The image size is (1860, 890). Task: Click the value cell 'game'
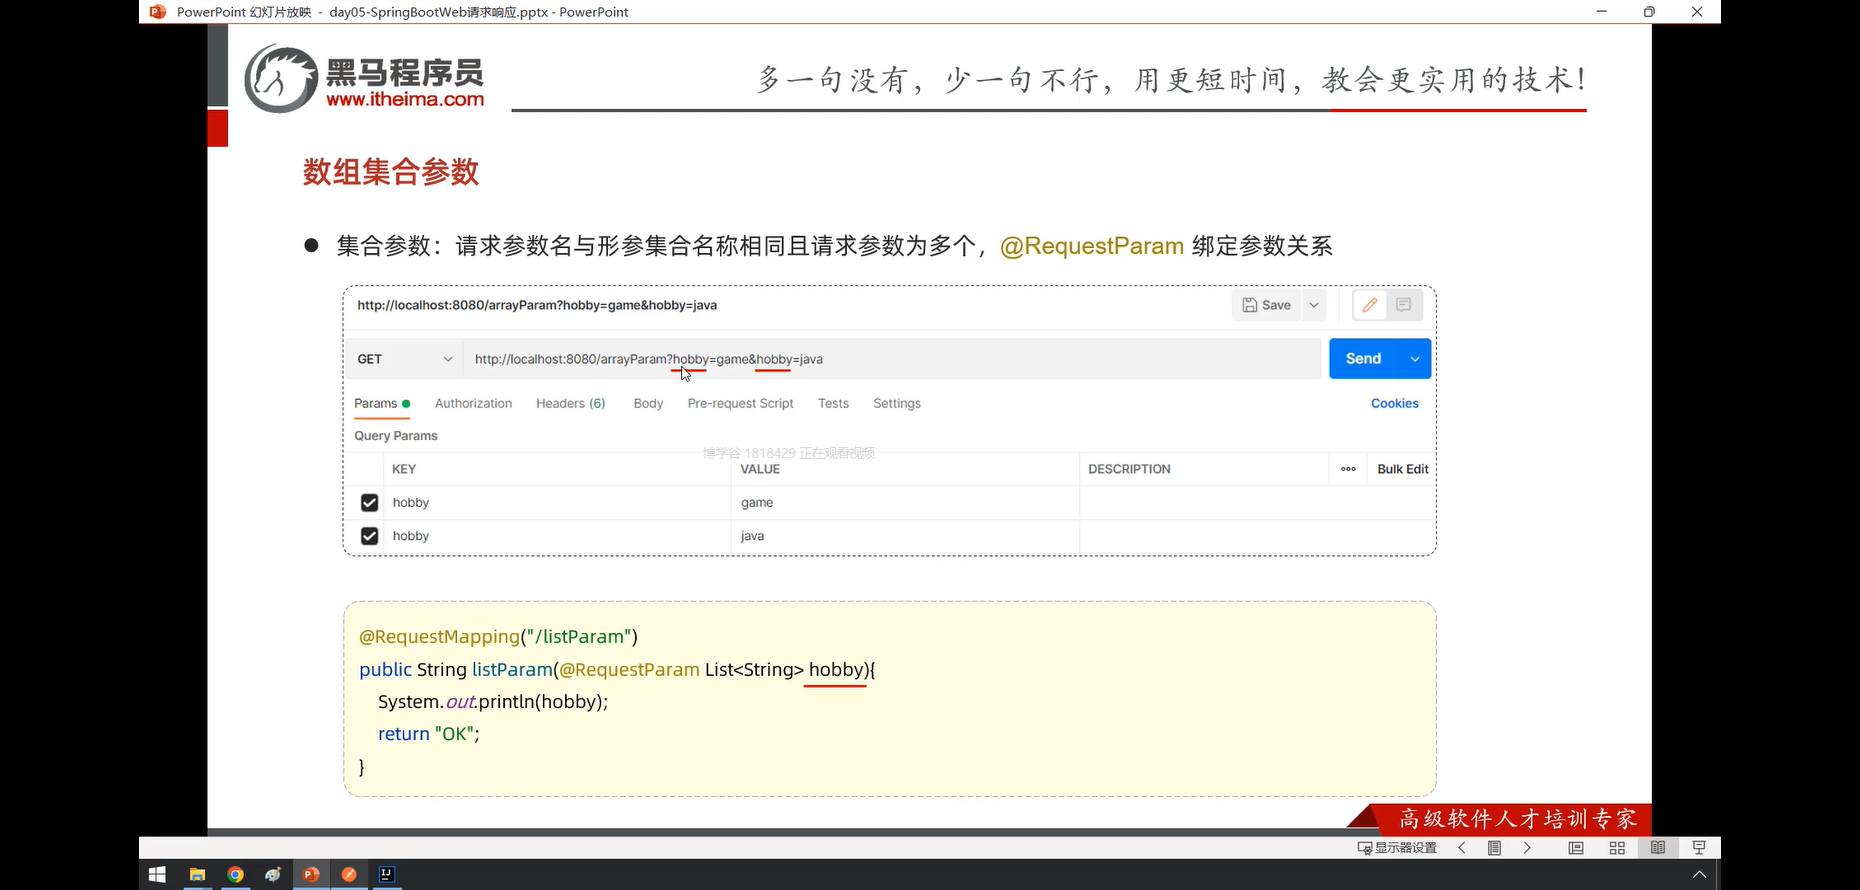tap(757, 503)
